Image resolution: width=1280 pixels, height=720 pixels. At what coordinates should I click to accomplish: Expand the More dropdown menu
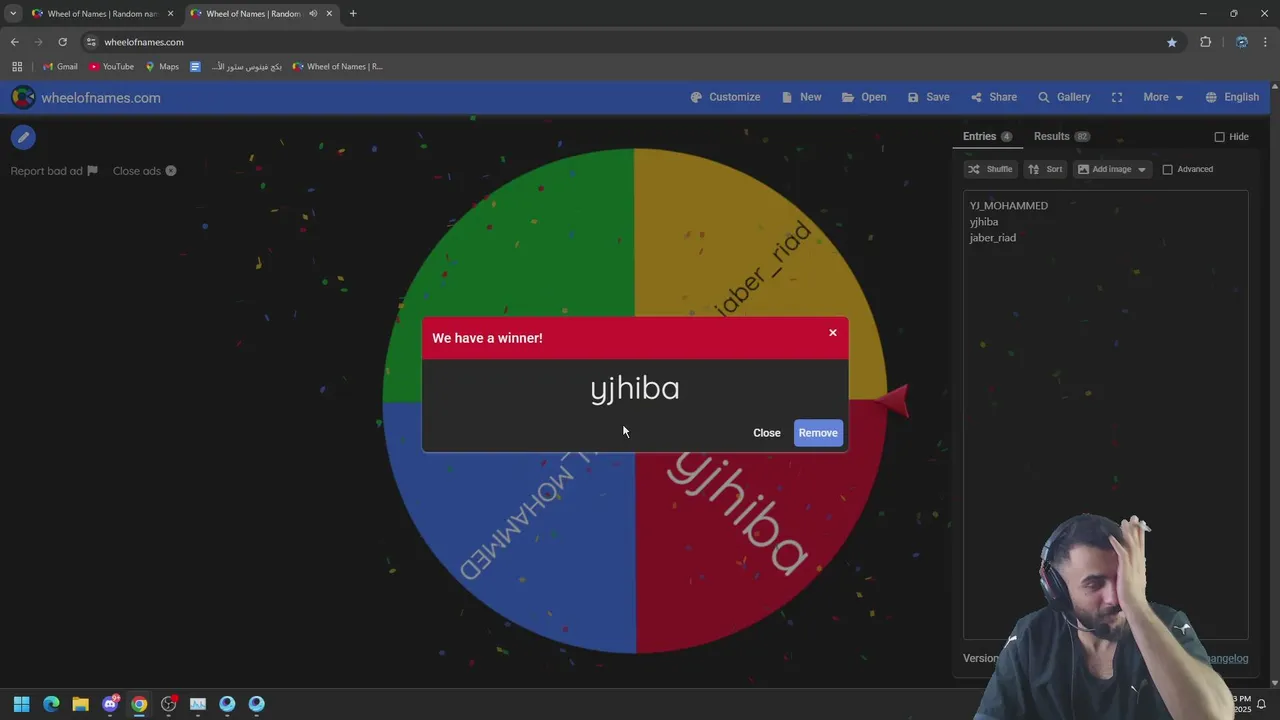1163,97
